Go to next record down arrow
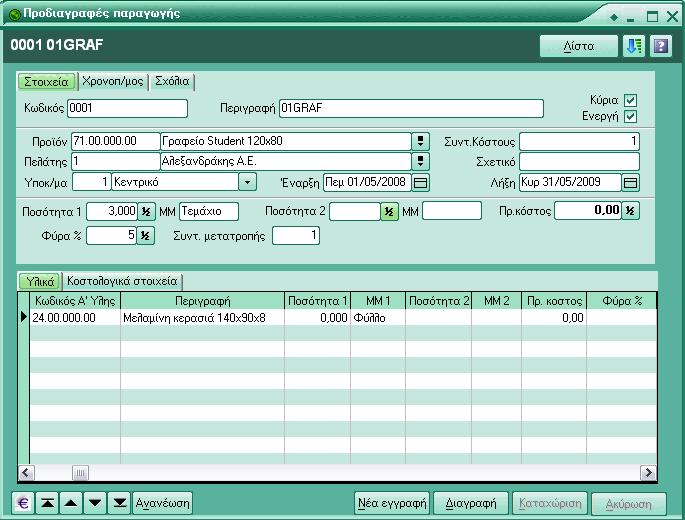This screenshot has height=520, width=685. point(95,503)
